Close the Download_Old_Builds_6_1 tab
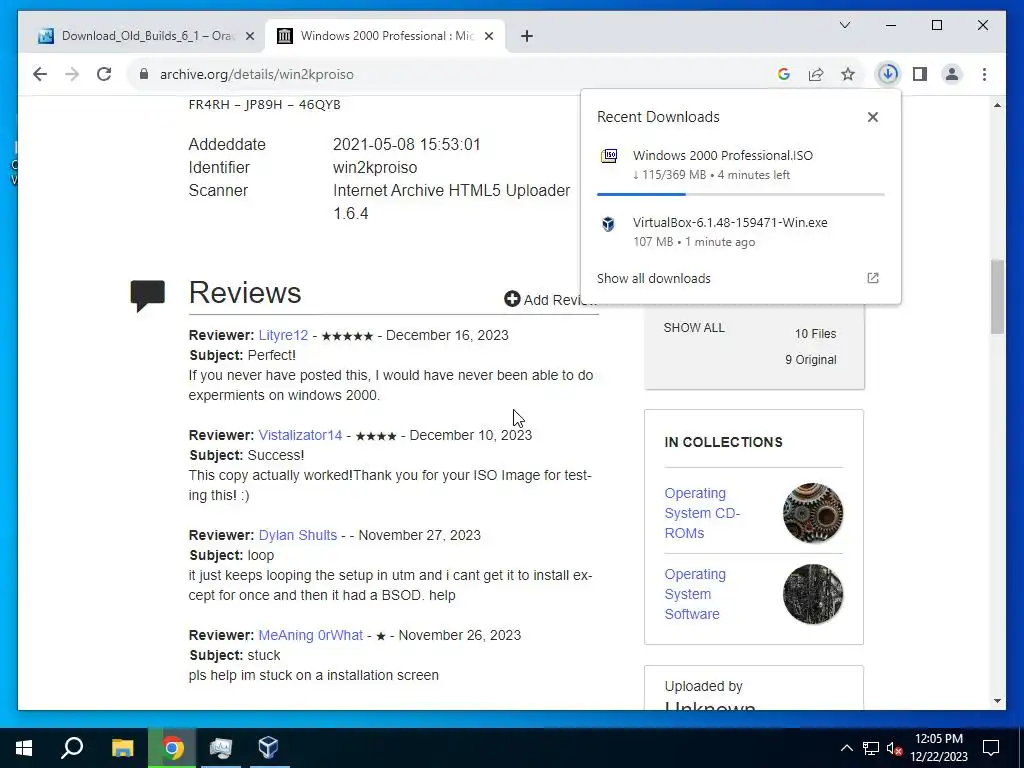 tap(249, 36)
